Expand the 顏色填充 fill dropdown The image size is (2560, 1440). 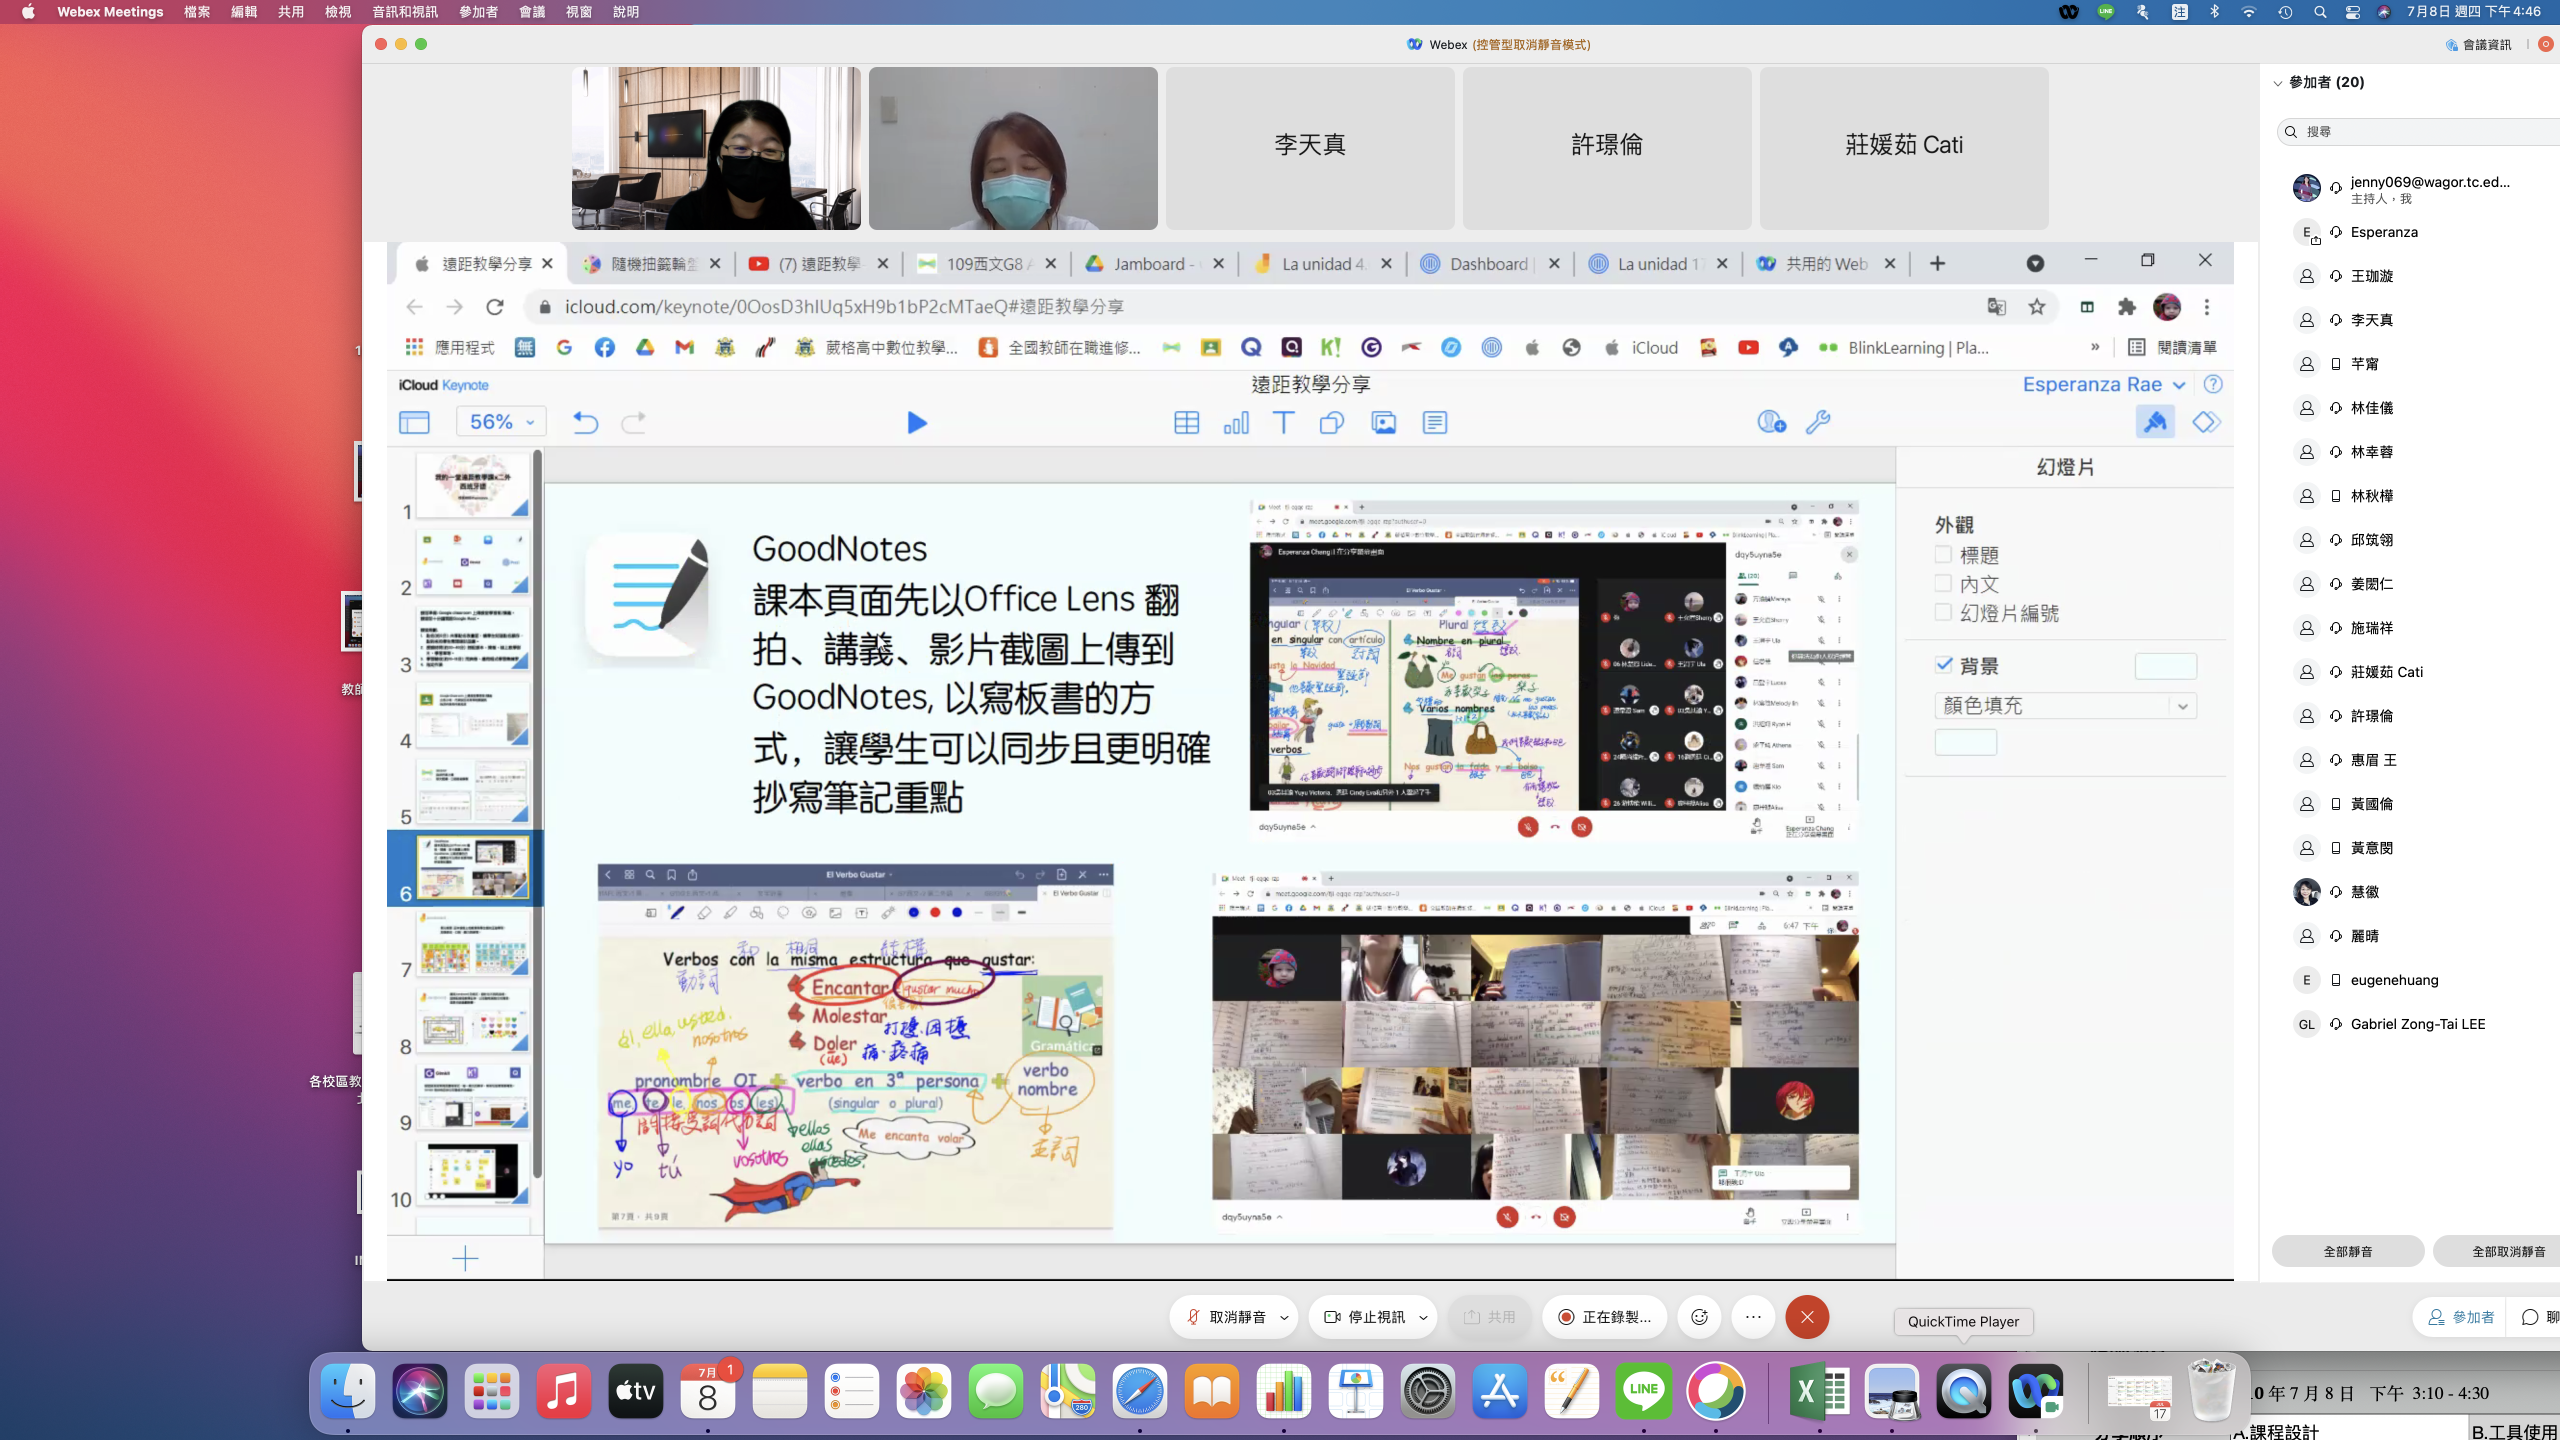point(2065,706)
